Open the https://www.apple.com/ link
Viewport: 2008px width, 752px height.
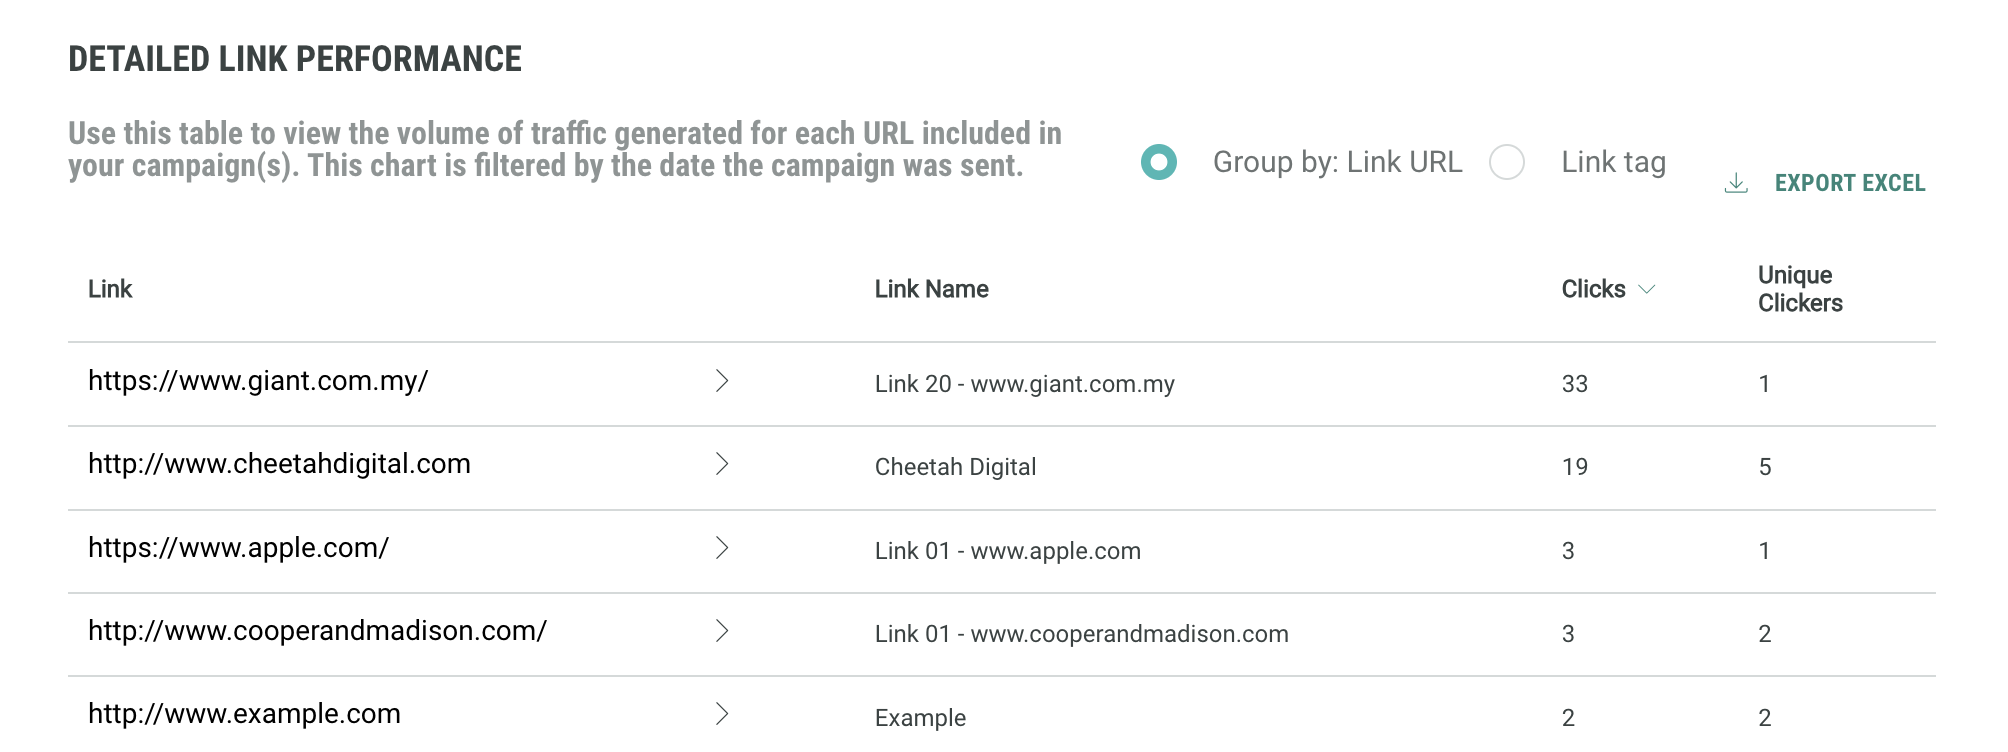tap(238, 548)
